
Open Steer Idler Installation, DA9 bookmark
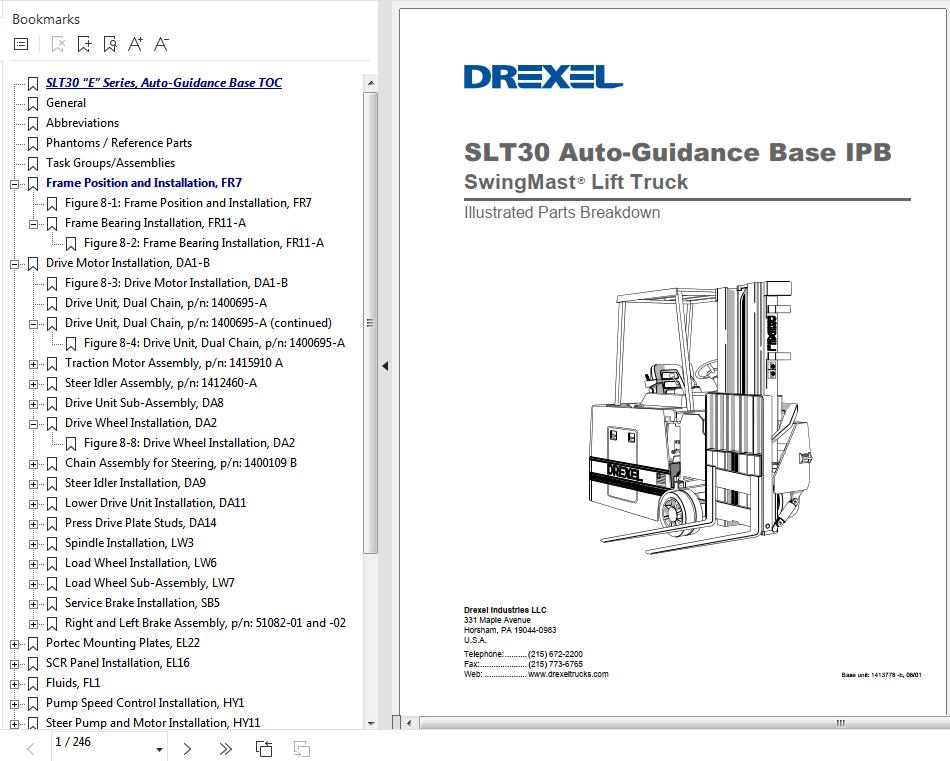(135, 483)
